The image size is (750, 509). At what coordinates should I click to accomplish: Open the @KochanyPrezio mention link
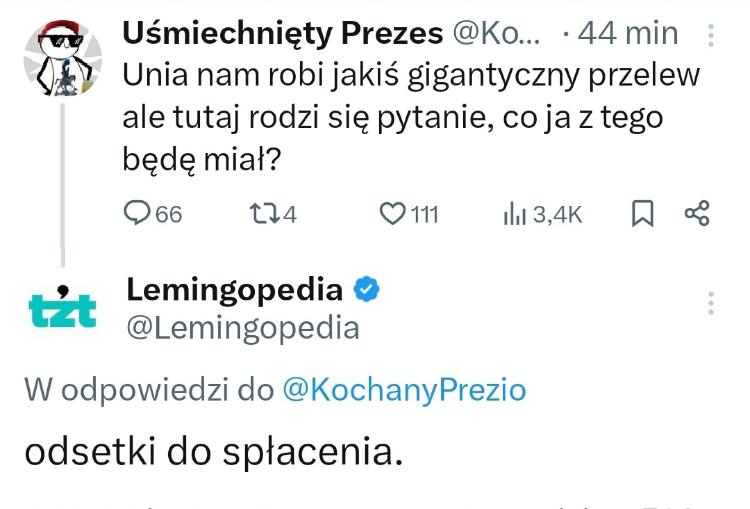[x=404, y=390]
